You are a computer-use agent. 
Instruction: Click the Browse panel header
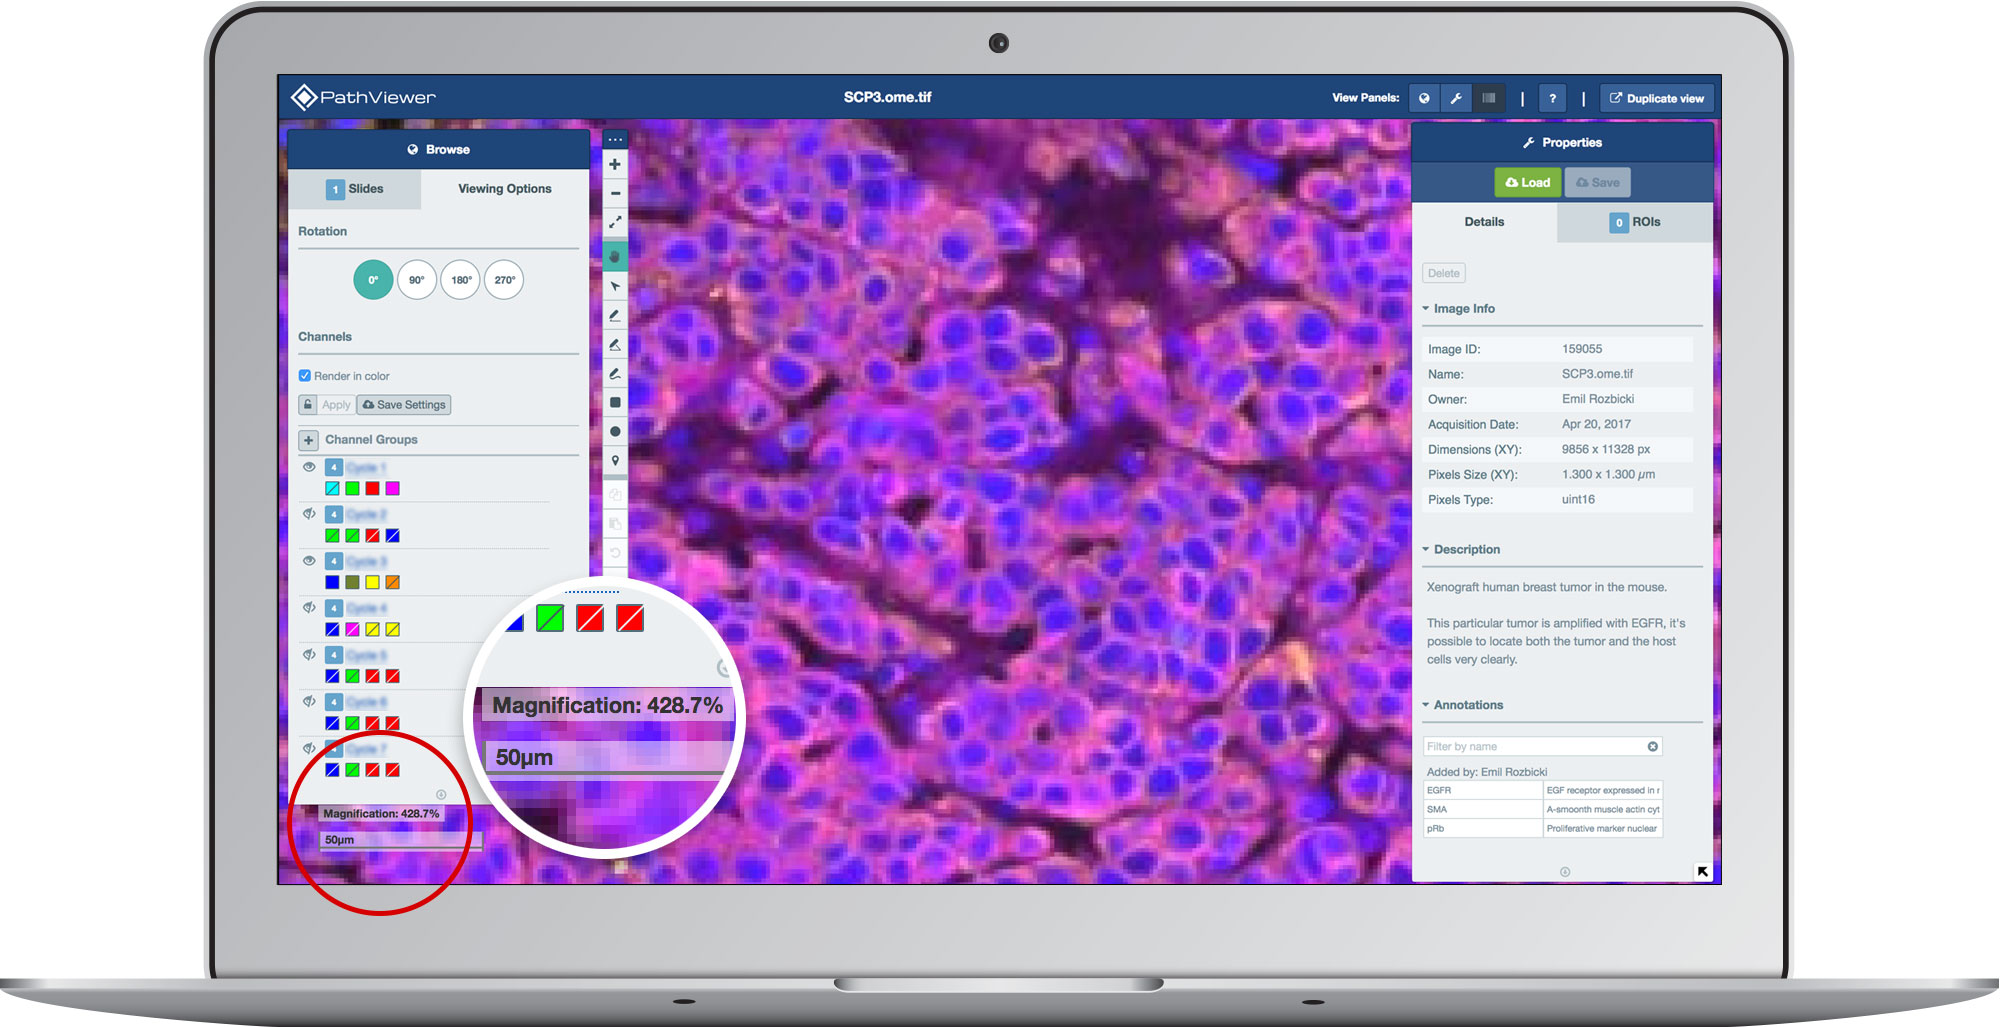[438, 149]
